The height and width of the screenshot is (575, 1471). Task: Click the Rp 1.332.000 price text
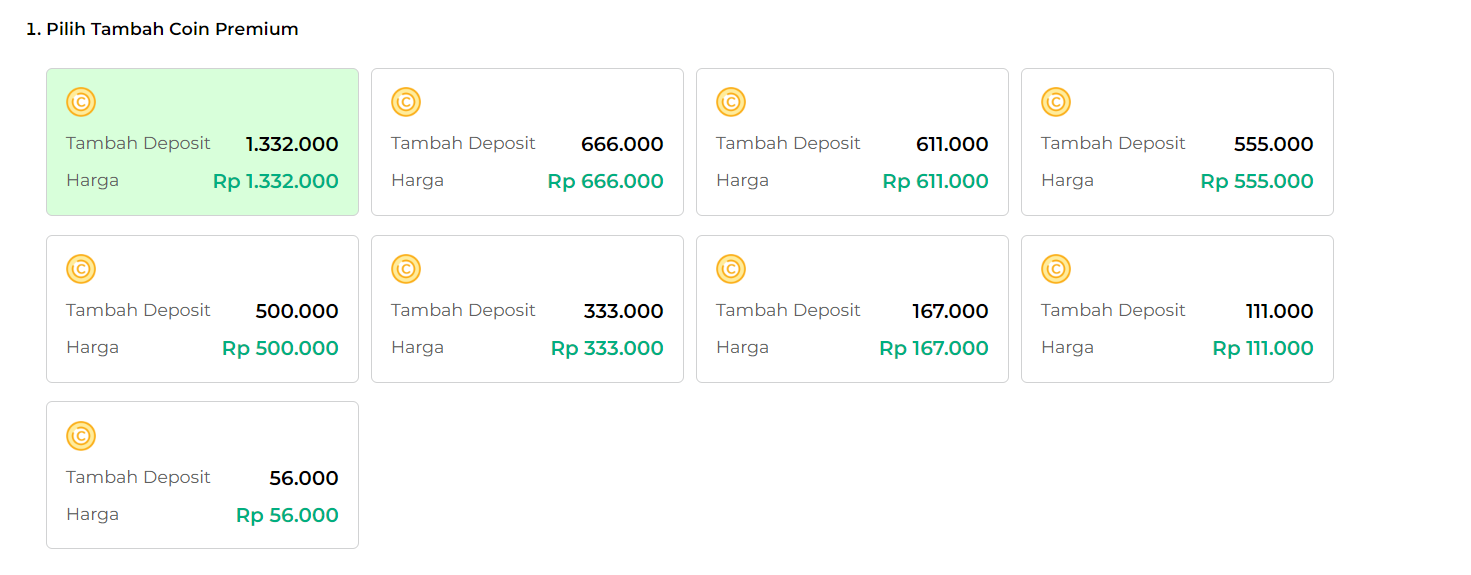click(x=276, y=181)
